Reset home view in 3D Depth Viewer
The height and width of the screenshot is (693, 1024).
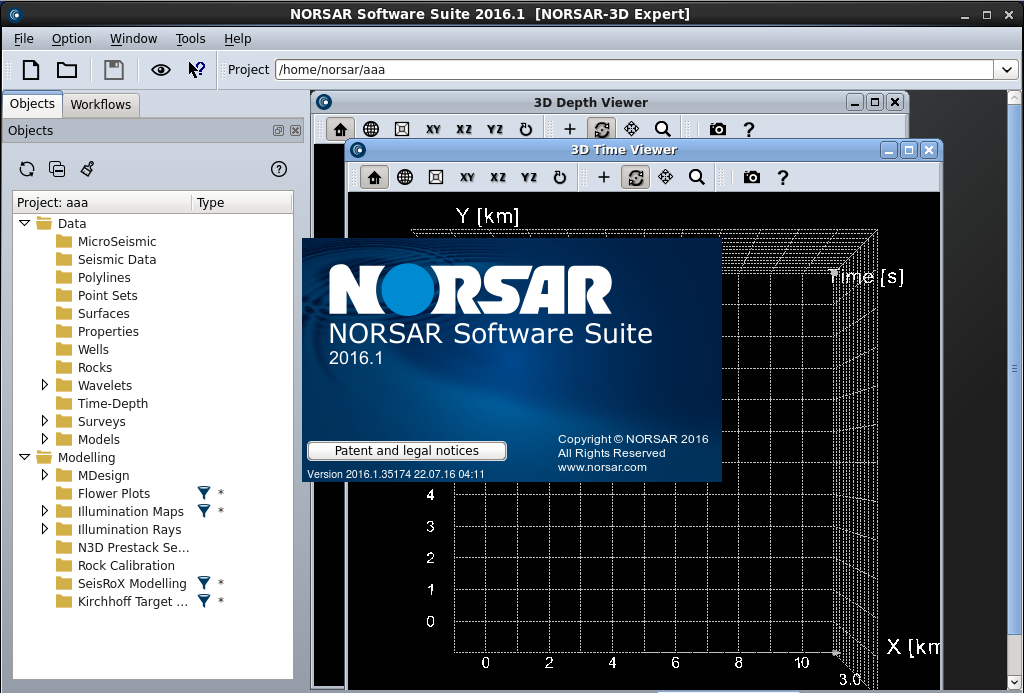tap(340, 129)
